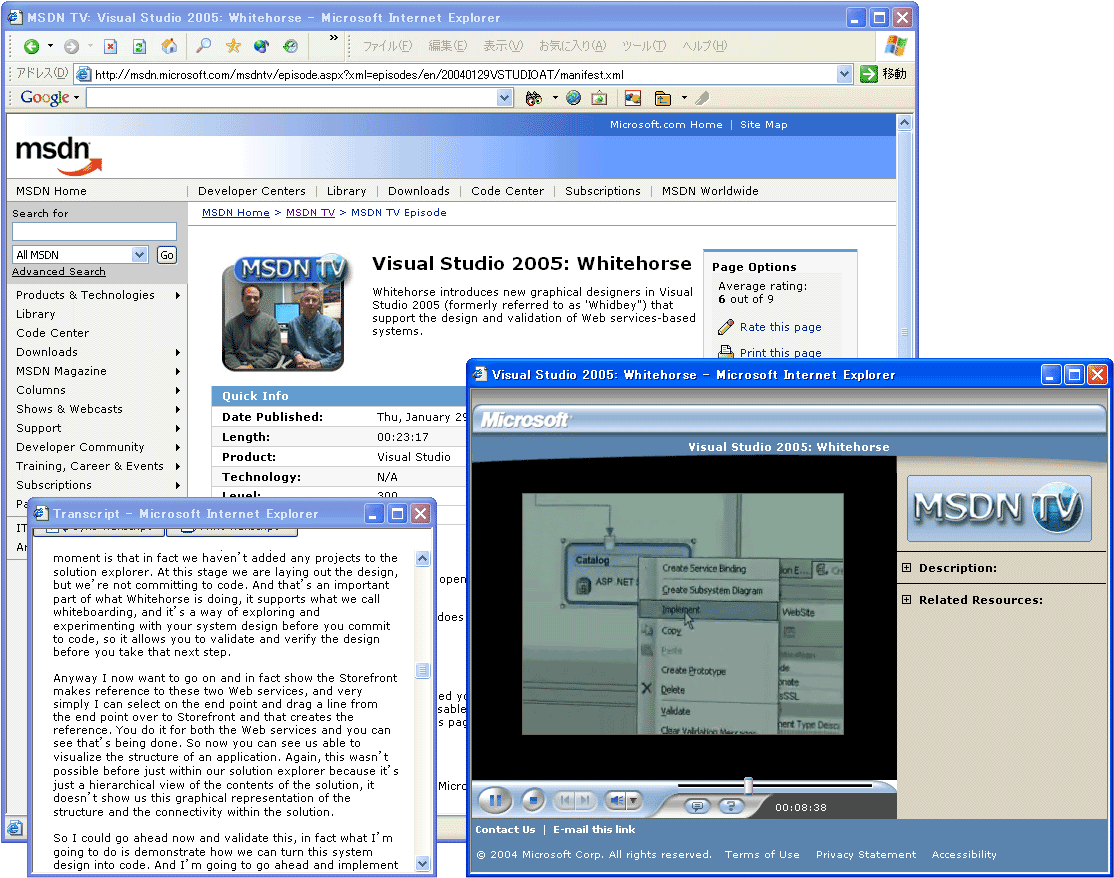Click the MSDN TV breadcrumb link
1114x878 pixels.
(x=310, y=212)
